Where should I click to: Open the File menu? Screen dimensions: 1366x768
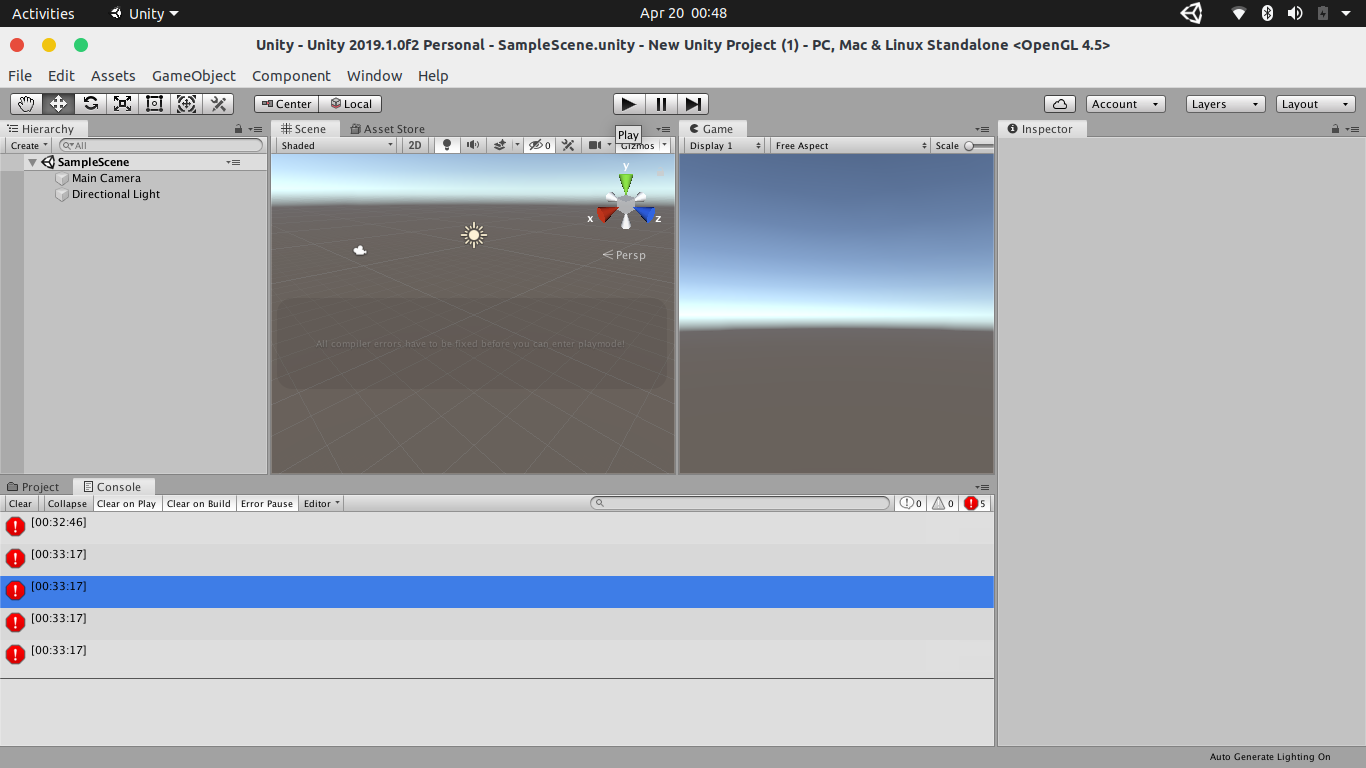[x=20, y=76]
